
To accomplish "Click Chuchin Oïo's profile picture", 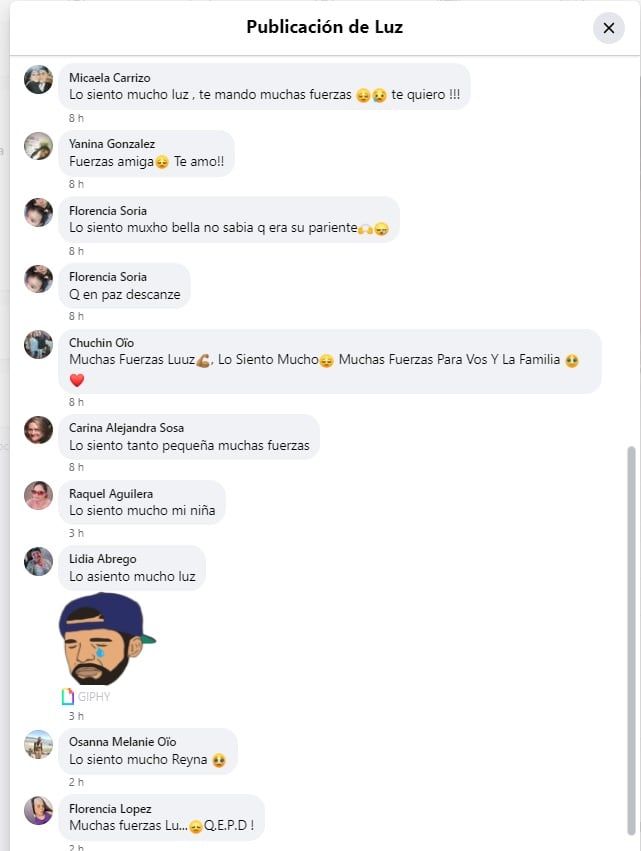I will [x=38, y=343].
